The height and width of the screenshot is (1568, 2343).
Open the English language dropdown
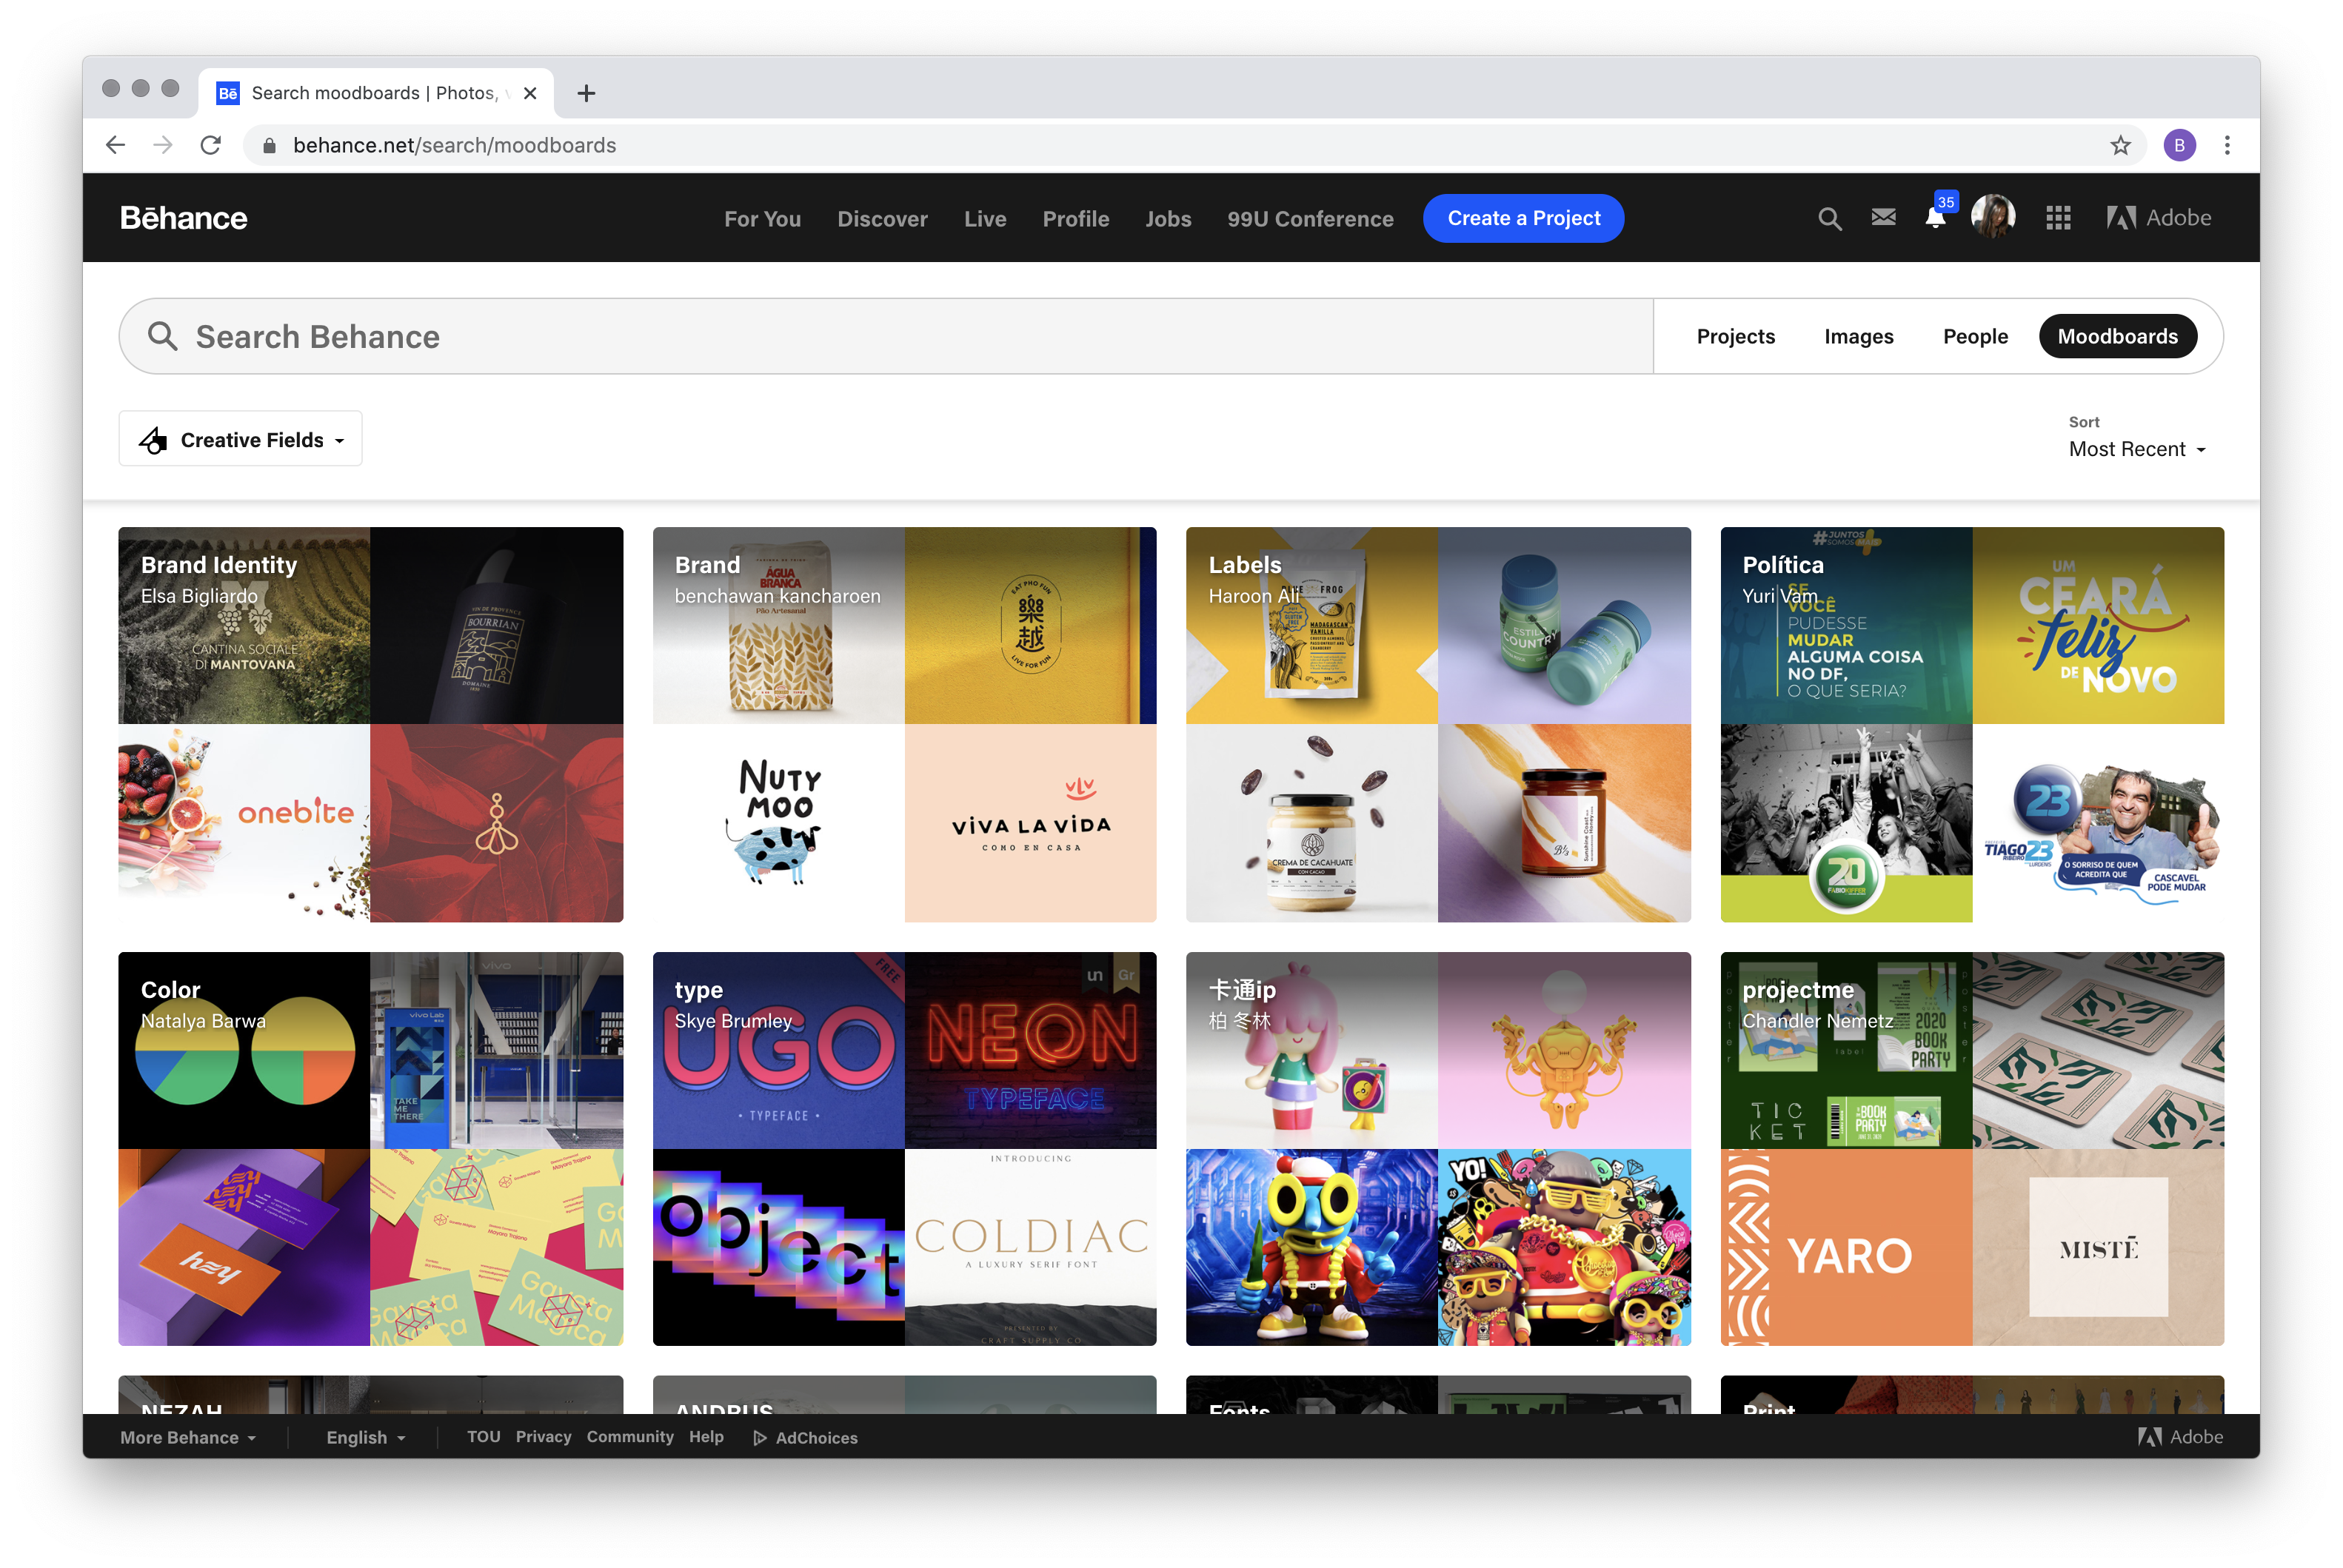tap(366, 1437)
